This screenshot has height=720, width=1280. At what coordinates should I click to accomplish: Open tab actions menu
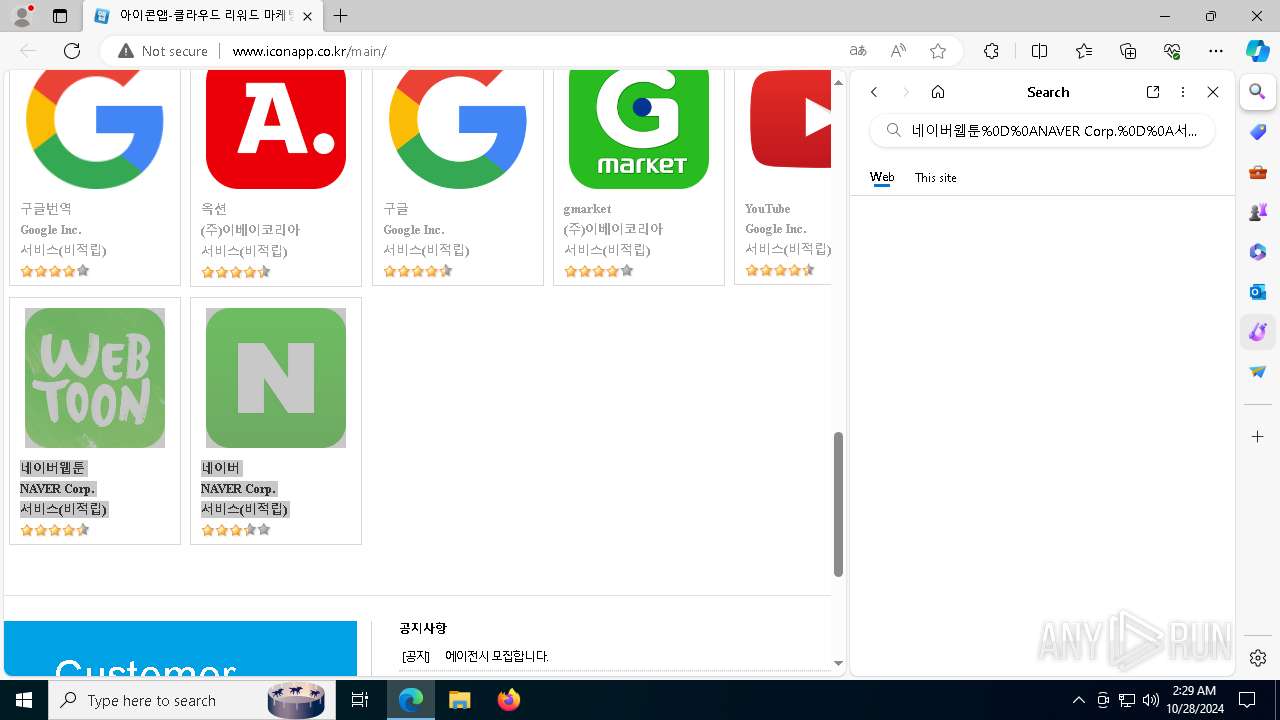click(x=60, y=16)
